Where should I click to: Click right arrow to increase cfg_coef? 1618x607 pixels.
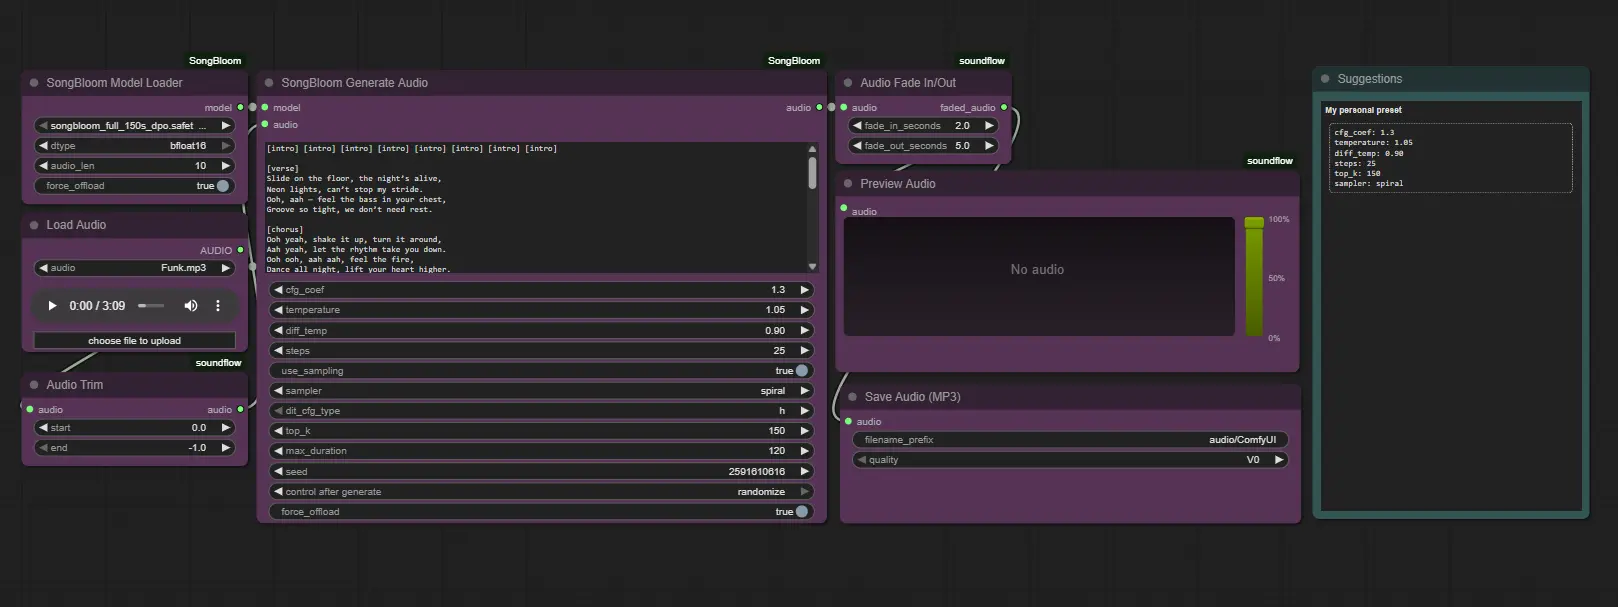pos(804,290)
